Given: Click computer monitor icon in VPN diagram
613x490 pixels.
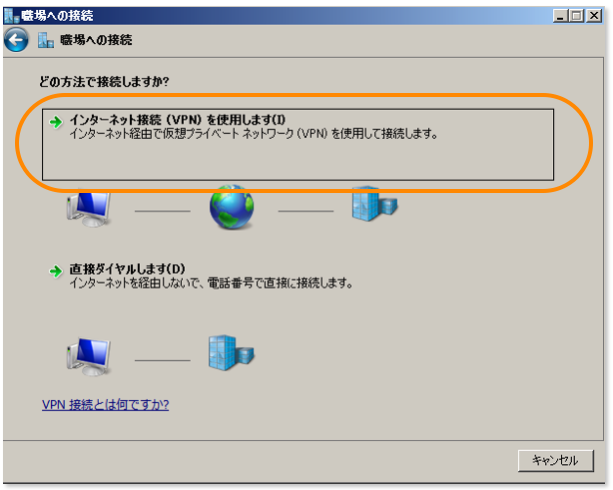Looking at the screenshot, I should coord(89,208).
